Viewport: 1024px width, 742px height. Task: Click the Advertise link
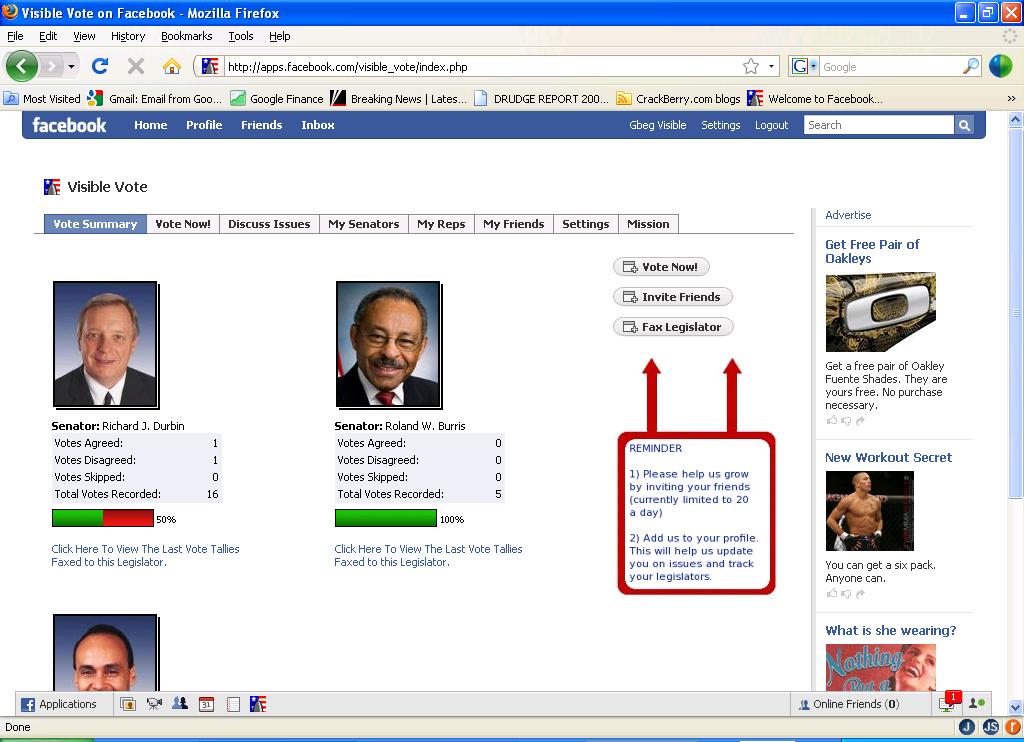pyautogui.click(x=848, y=215)
